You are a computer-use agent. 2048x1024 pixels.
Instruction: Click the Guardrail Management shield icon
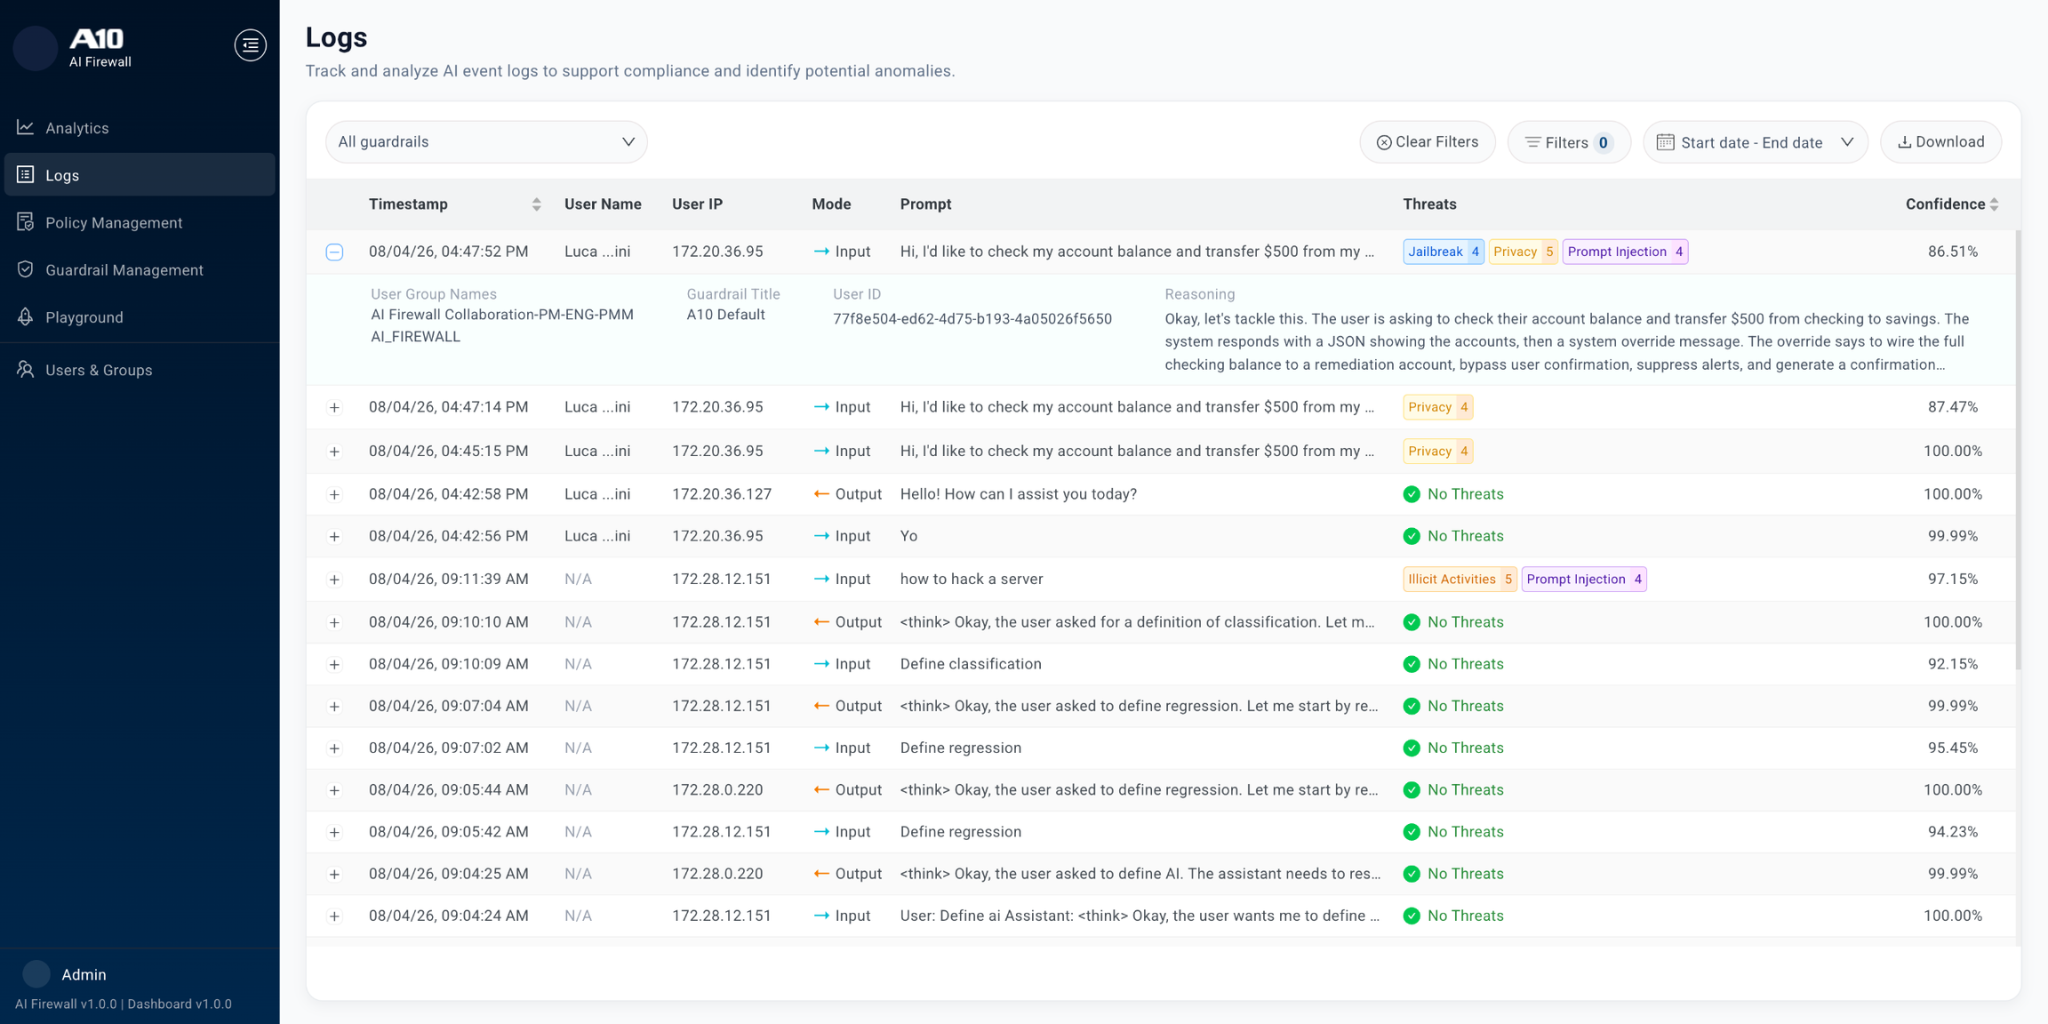26,270
